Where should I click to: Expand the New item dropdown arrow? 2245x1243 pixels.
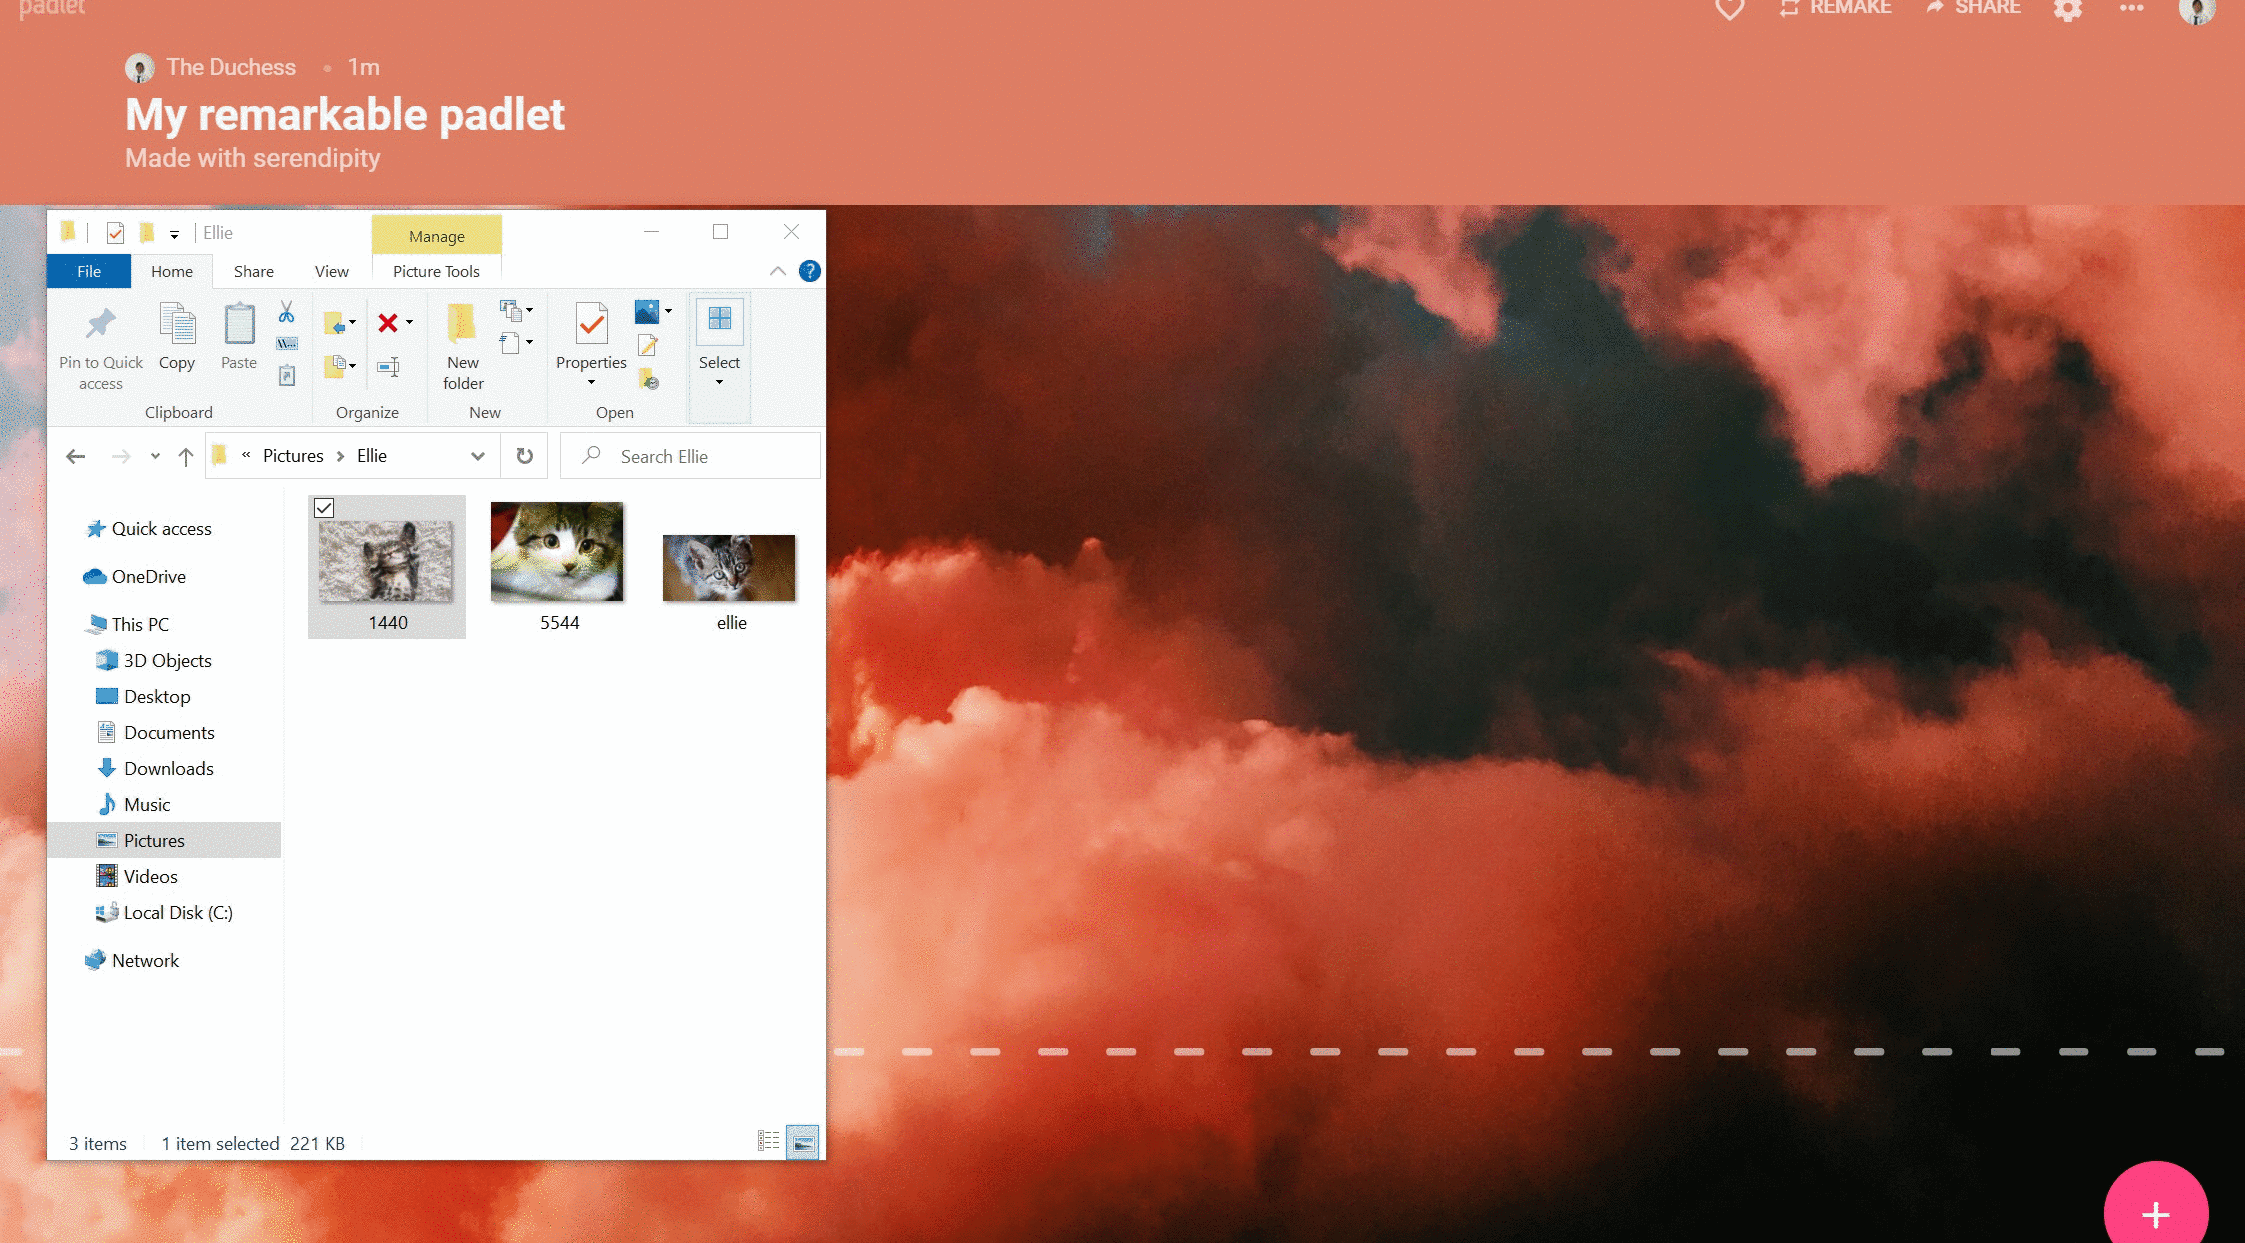[x=529, y=310]
